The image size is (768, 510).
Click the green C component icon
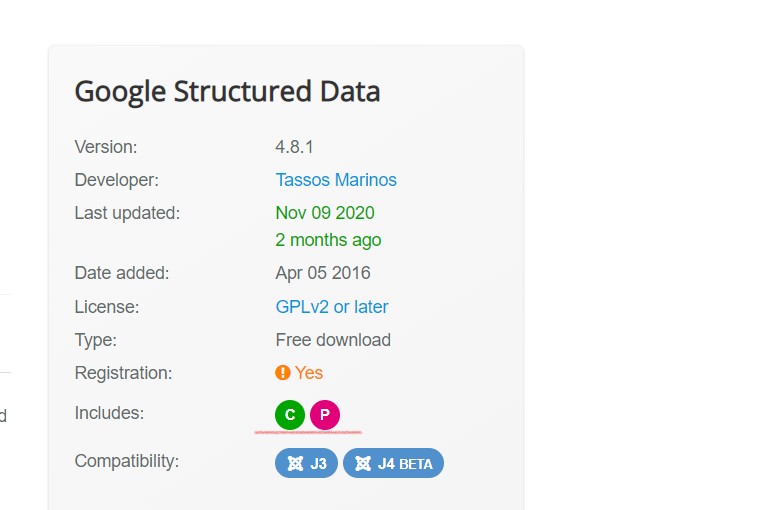(289, 414)
